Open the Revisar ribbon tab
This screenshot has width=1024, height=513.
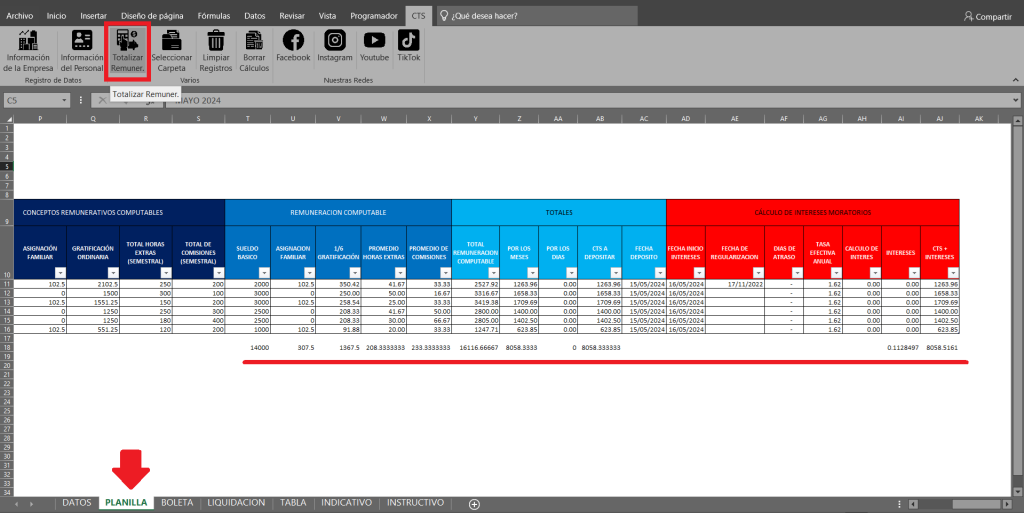click(292, 16)
